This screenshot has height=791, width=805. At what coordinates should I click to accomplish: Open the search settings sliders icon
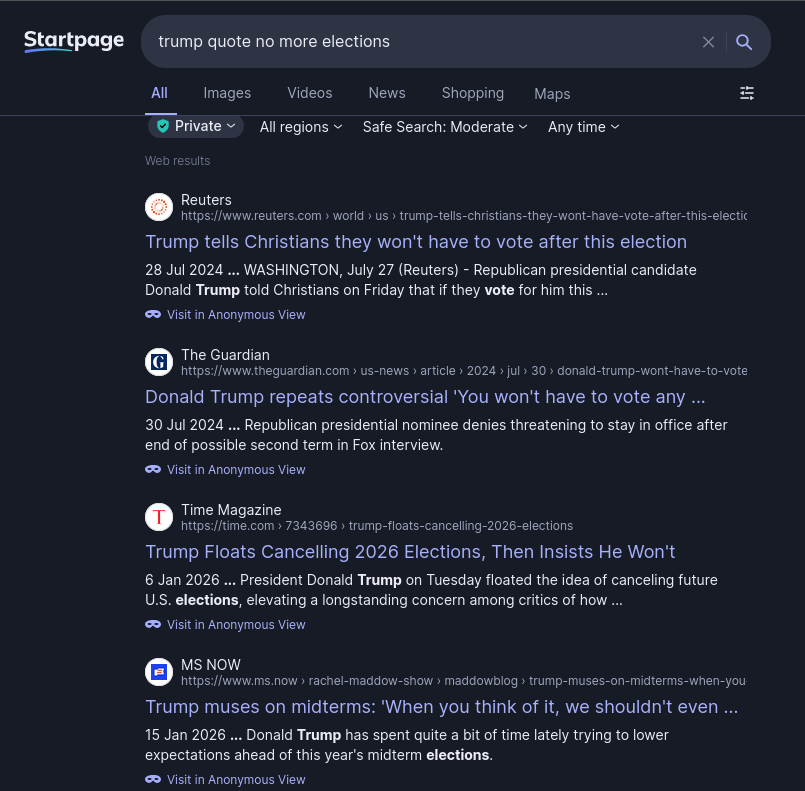point(747,93)
